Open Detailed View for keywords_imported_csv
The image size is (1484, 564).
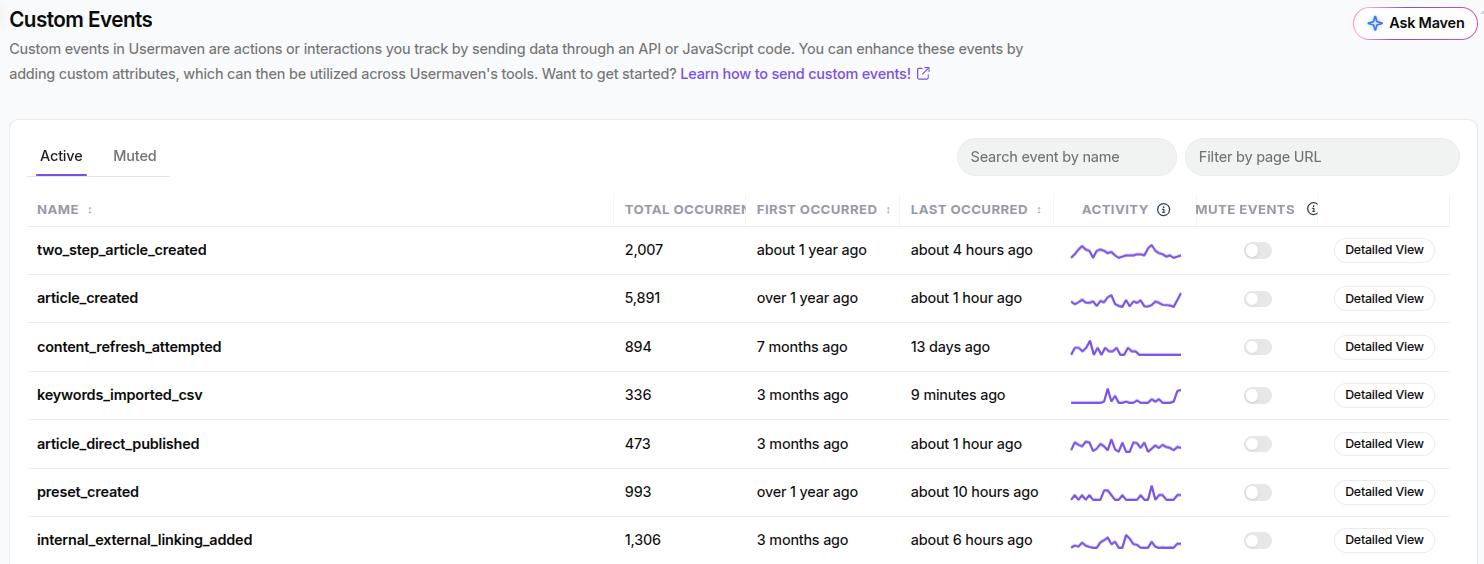point(1384,395)
